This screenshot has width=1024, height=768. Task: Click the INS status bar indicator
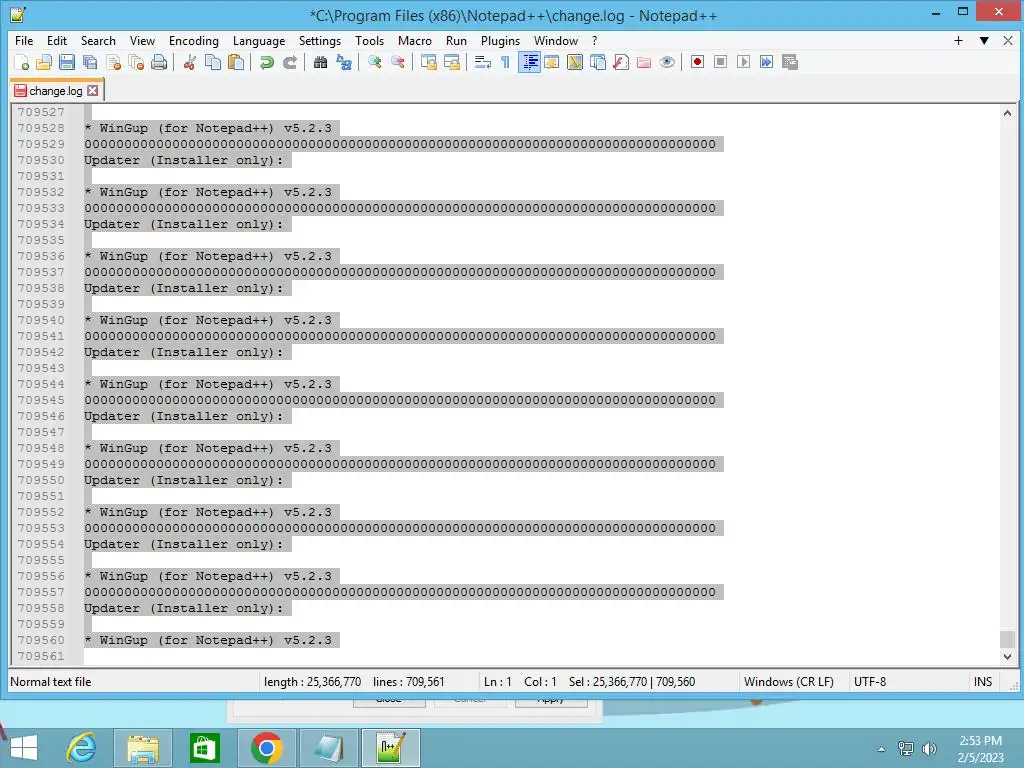[x=983, y=682]
